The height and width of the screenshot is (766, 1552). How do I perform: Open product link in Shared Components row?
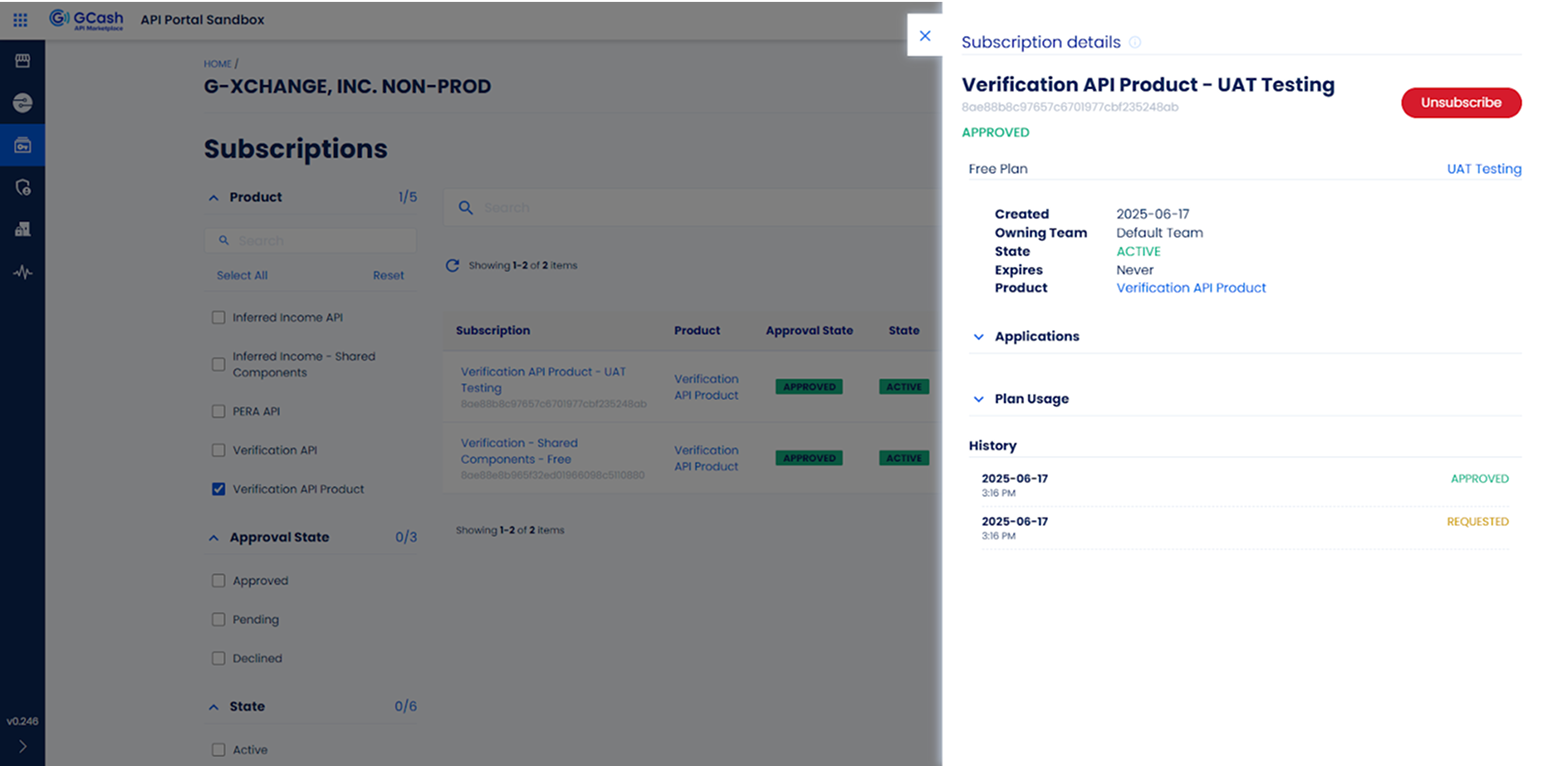[706, 458]
